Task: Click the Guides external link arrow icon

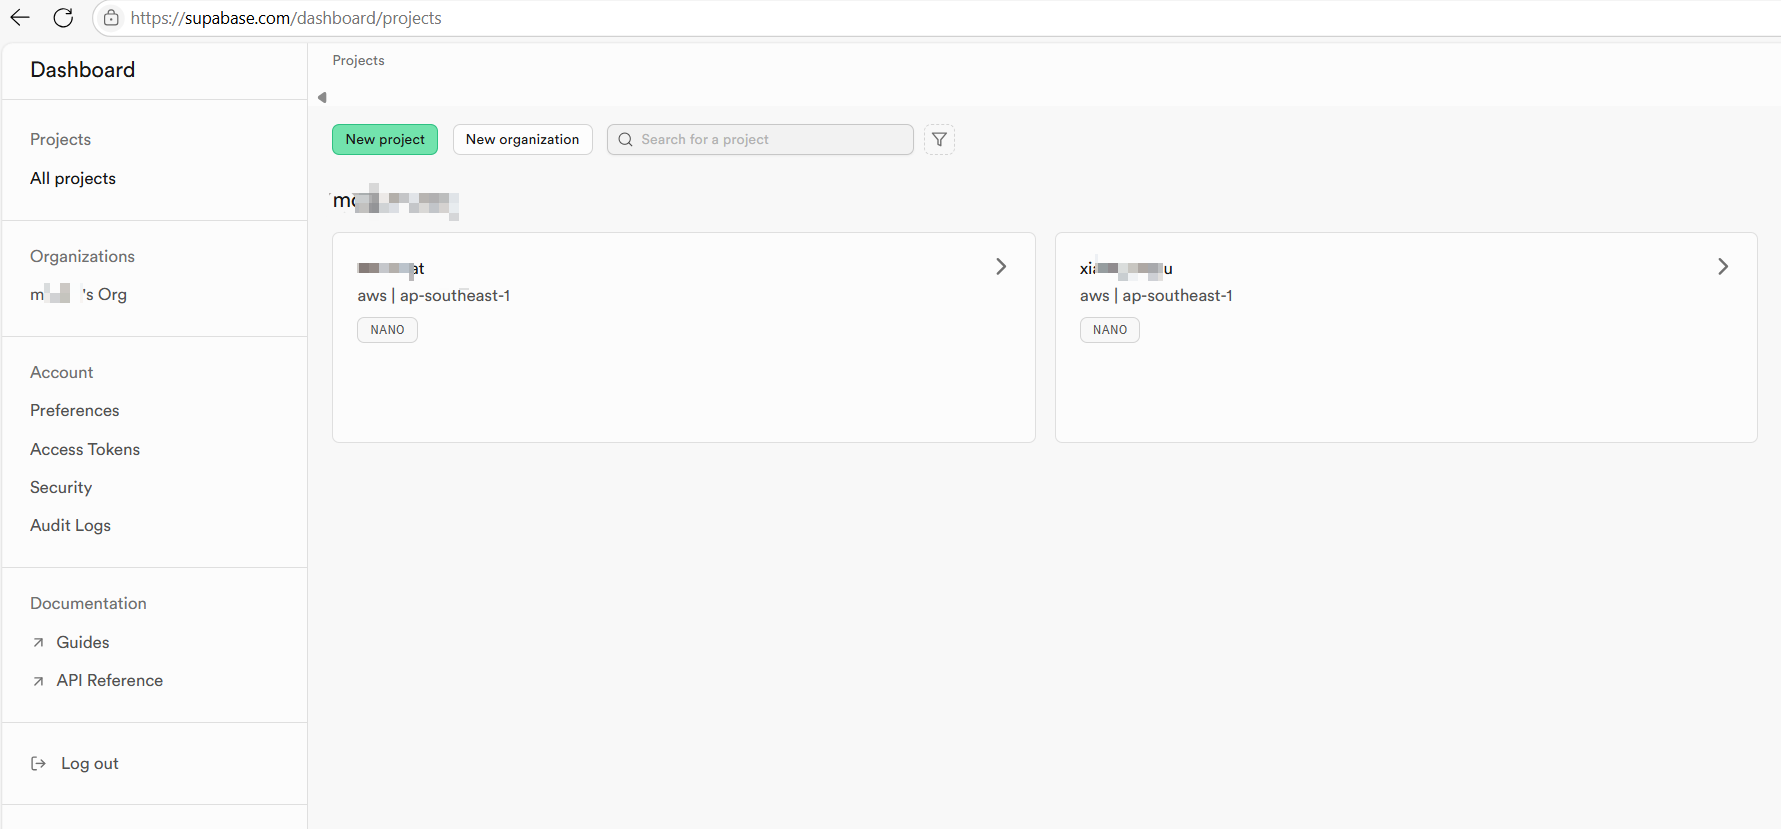Action: click(x=38, y=642)
